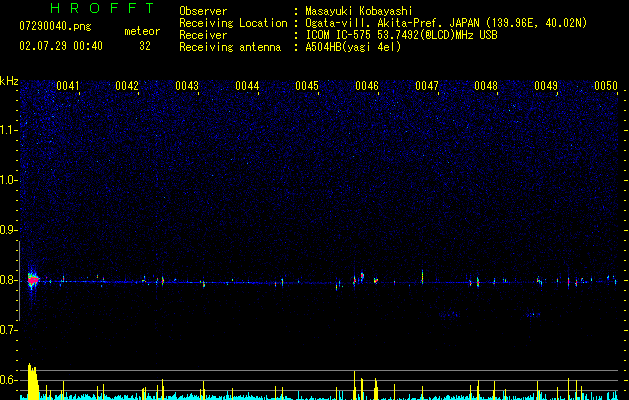The height and width of the screenshot is (400, 629).
Task: Click the timestamp 02.07.29 00:40
Action: [61, 46]
